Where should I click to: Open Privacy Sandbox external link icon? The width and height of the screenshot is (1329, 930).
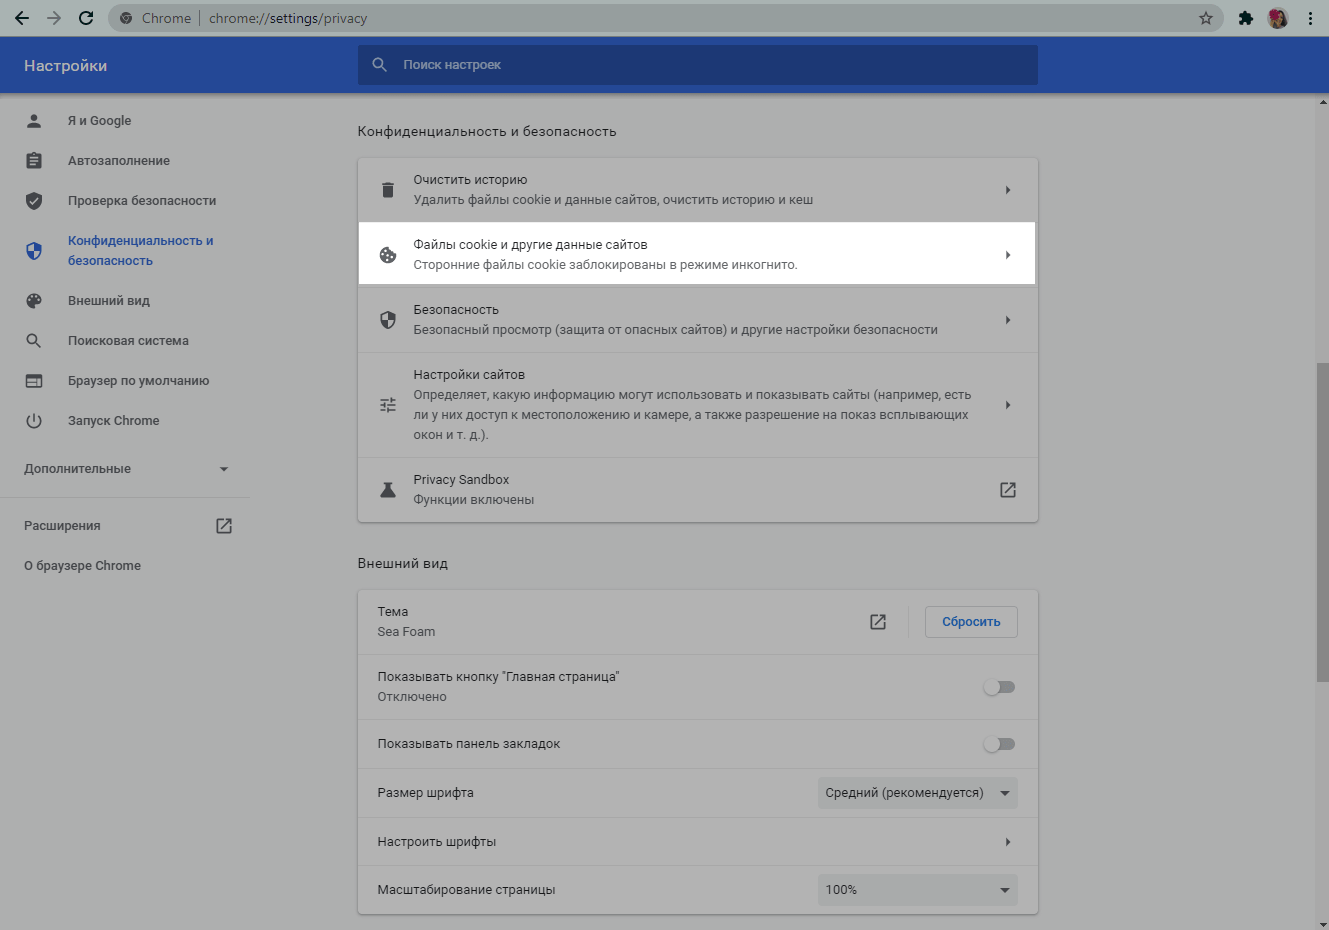(x=1007, y=490)
